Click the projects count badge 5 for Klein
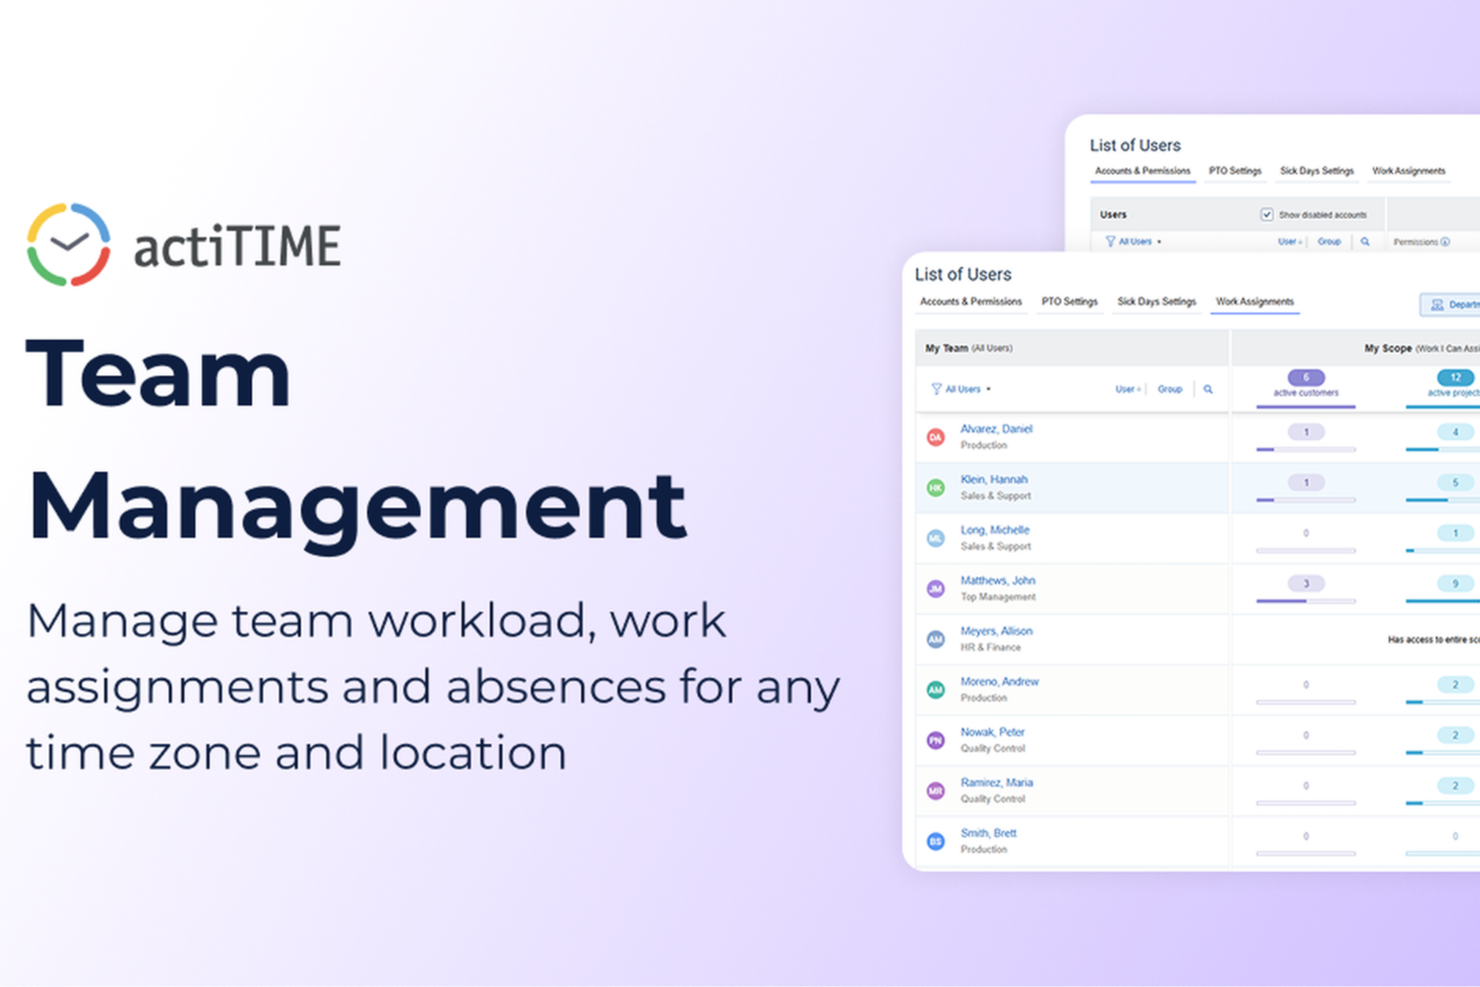 1455,483
